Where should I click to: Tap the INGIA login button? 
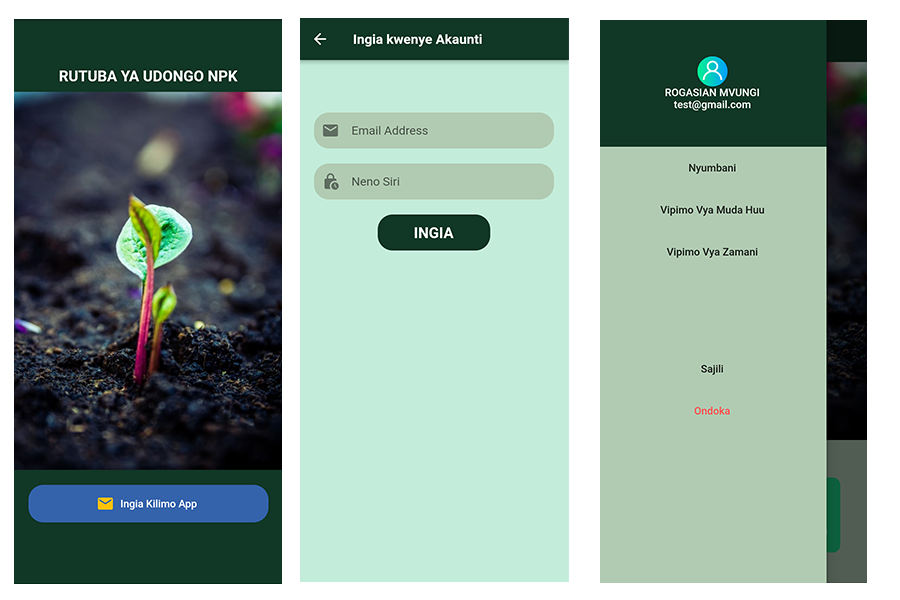tap(433, 233)
